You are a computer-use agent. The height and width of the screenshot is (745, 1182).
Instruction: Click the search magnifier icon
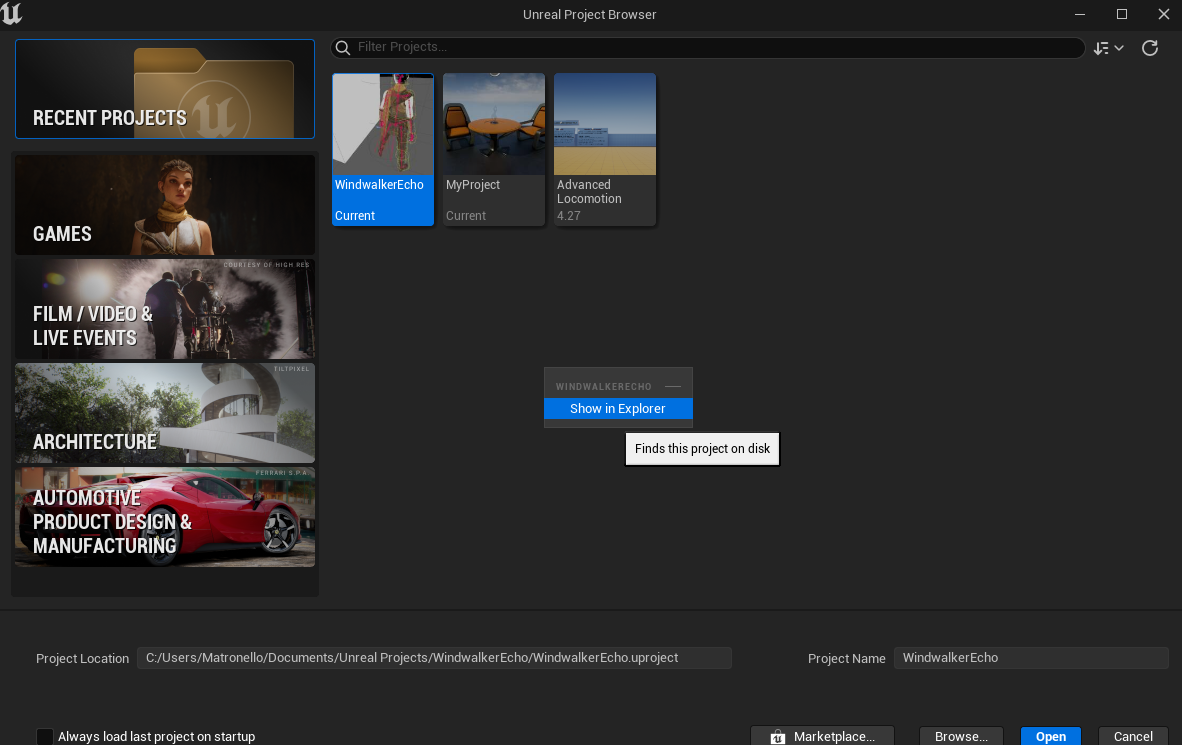pyautogui.click(x=343, y=47)
